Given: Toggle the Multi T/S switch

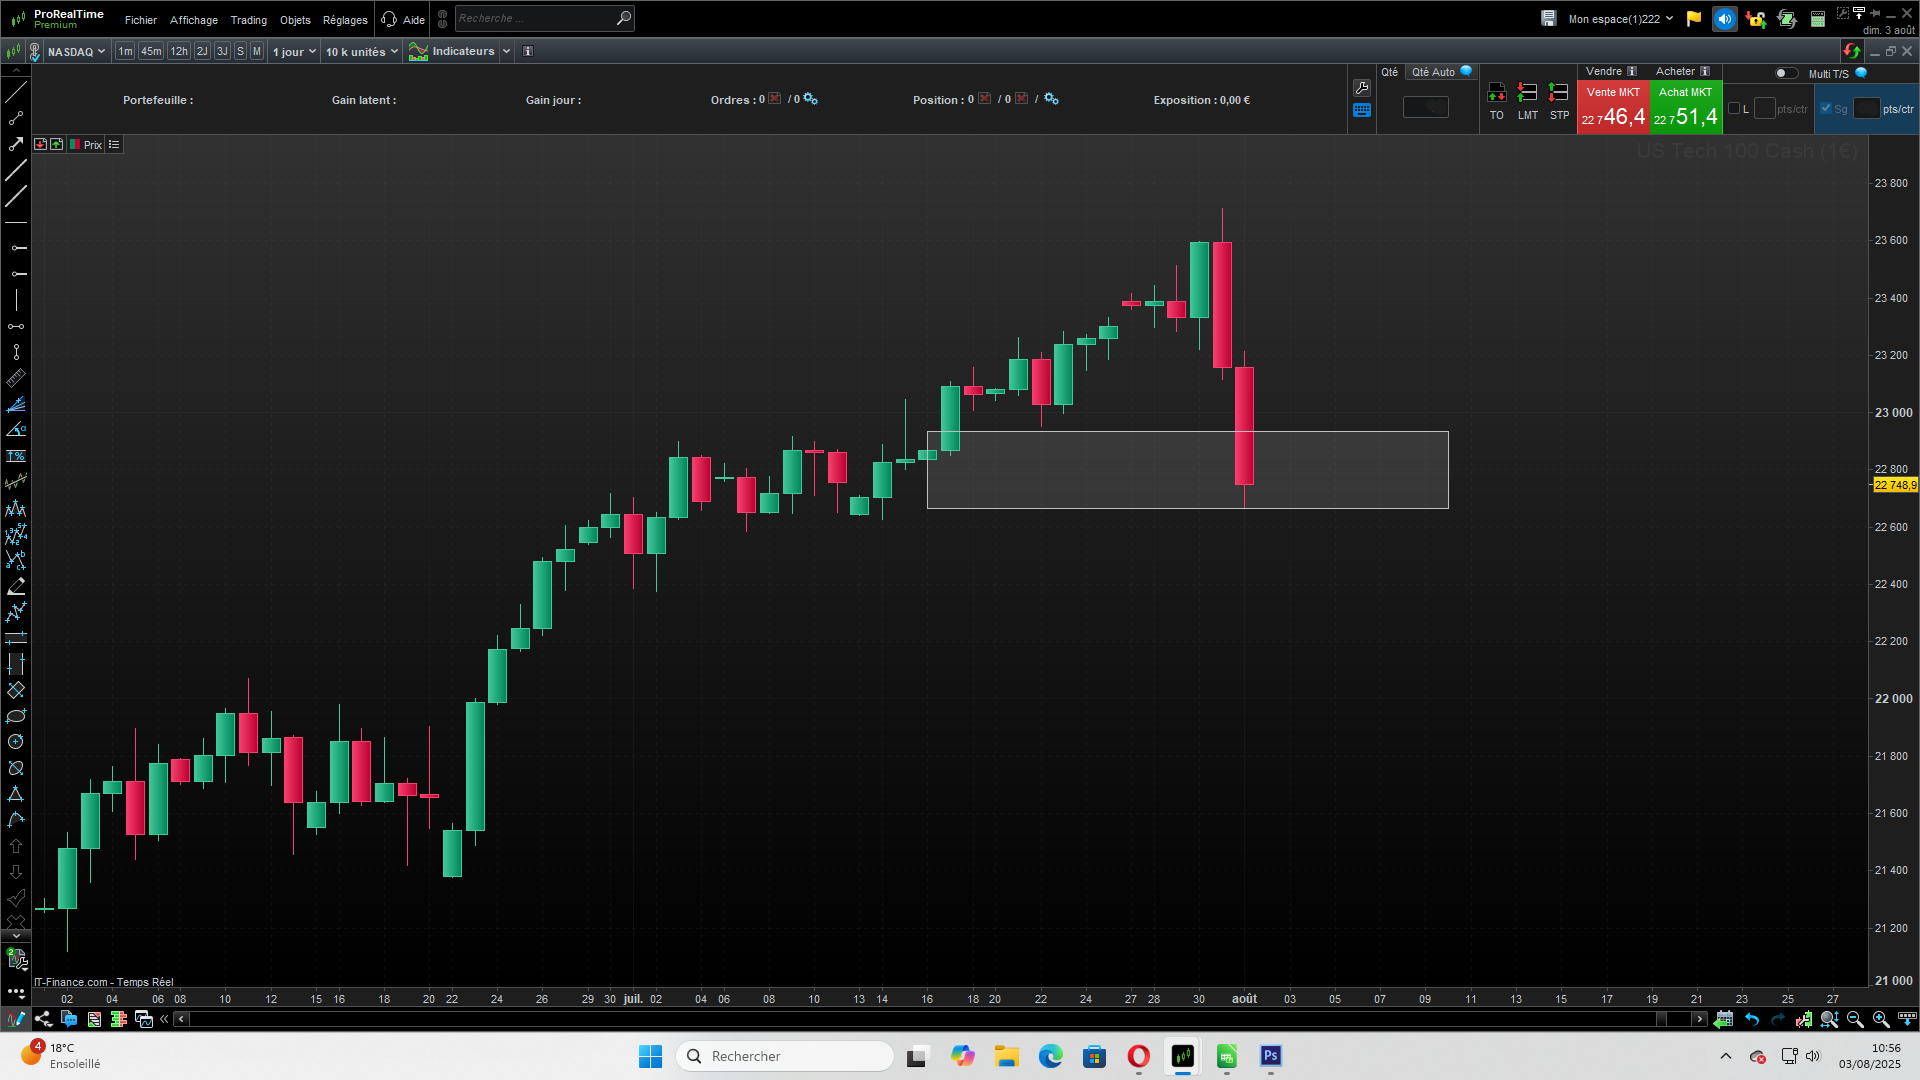Looking at the screenshot, I should (x=1786, y=73).
